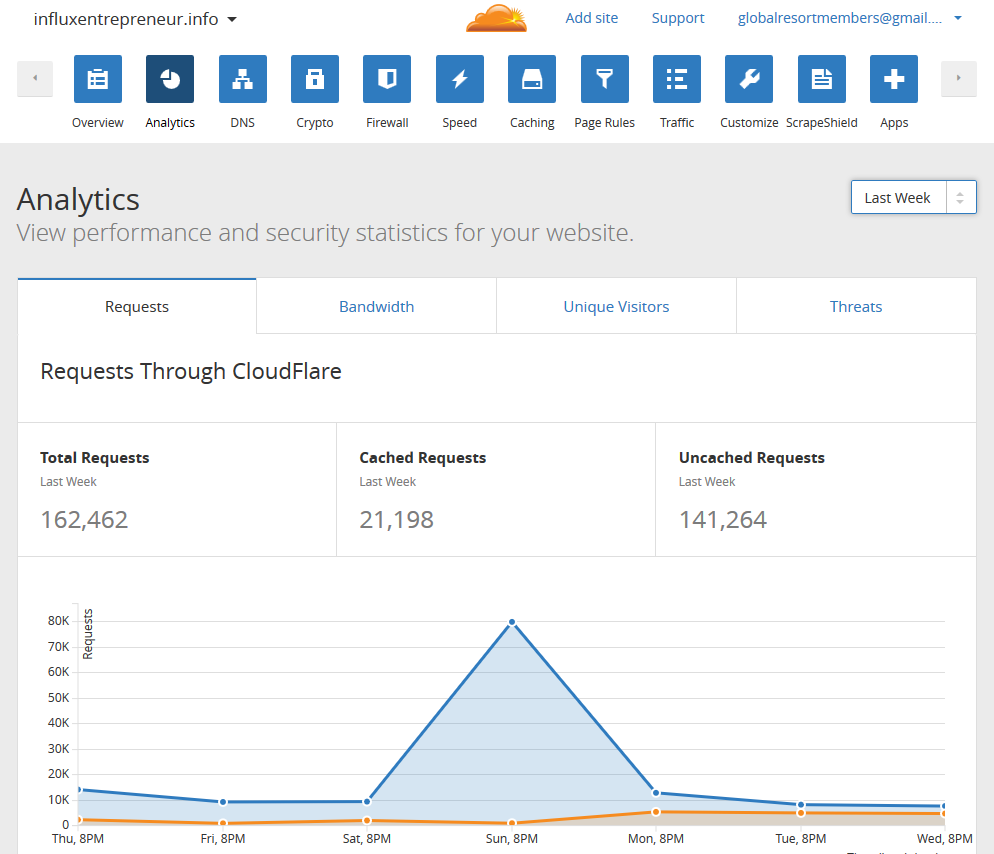The width and height of the screenshot is (994, 854).
Task: Switch to the Threats tab
Action: 856,306
